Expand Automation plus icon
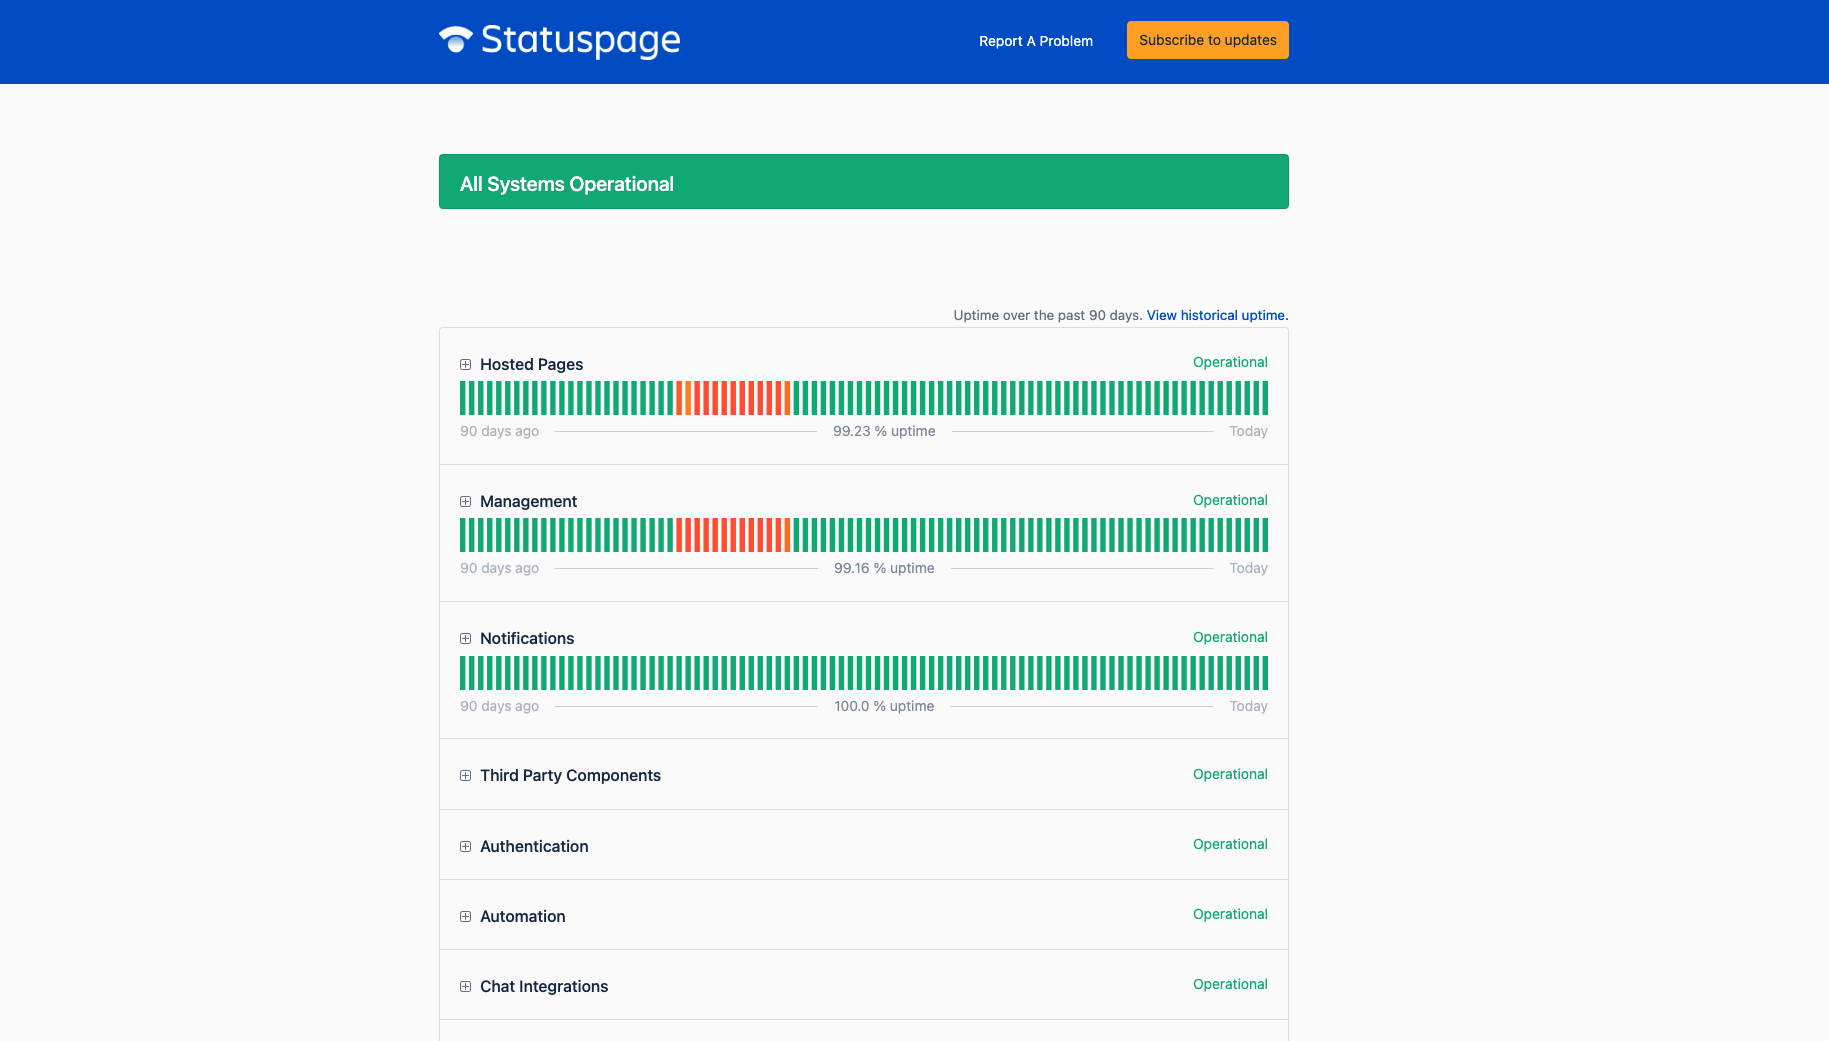The width and height of the screenshot is (1829, 1041). pos(465,917)
